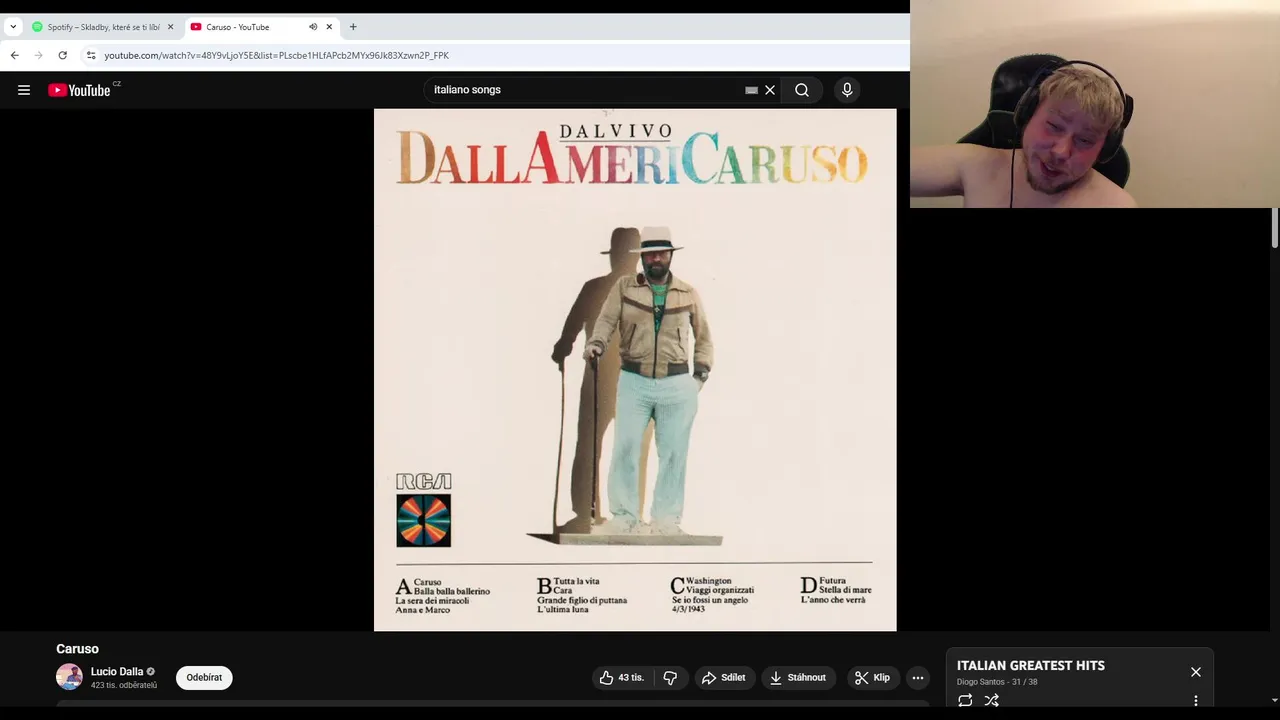1280x720 pixels.
Task: Open the YouTube hamburger guide menu
Action: click(x=24, y=90)
